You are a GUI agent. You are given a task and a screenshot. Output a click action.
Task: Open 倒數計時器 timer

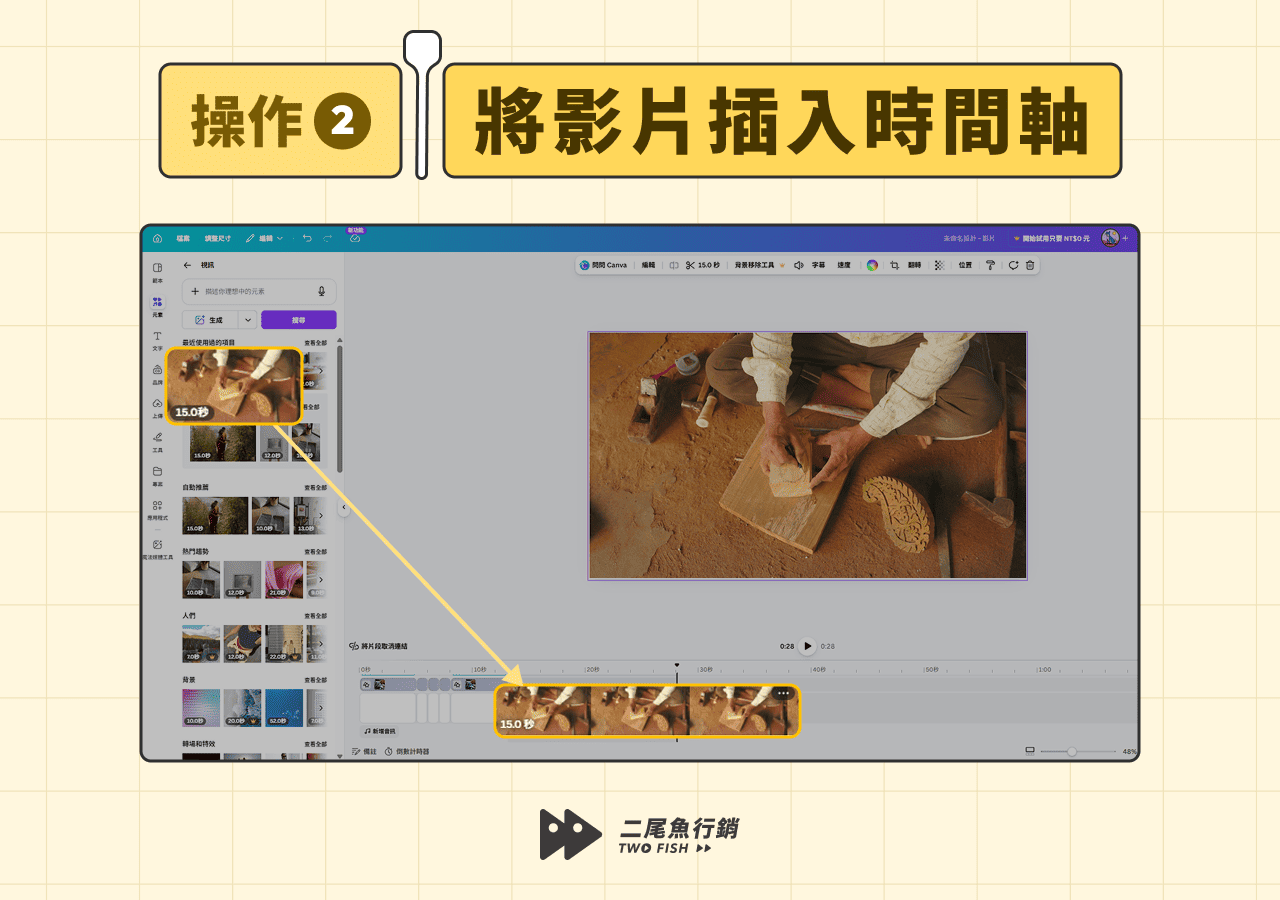click(407, 751)
